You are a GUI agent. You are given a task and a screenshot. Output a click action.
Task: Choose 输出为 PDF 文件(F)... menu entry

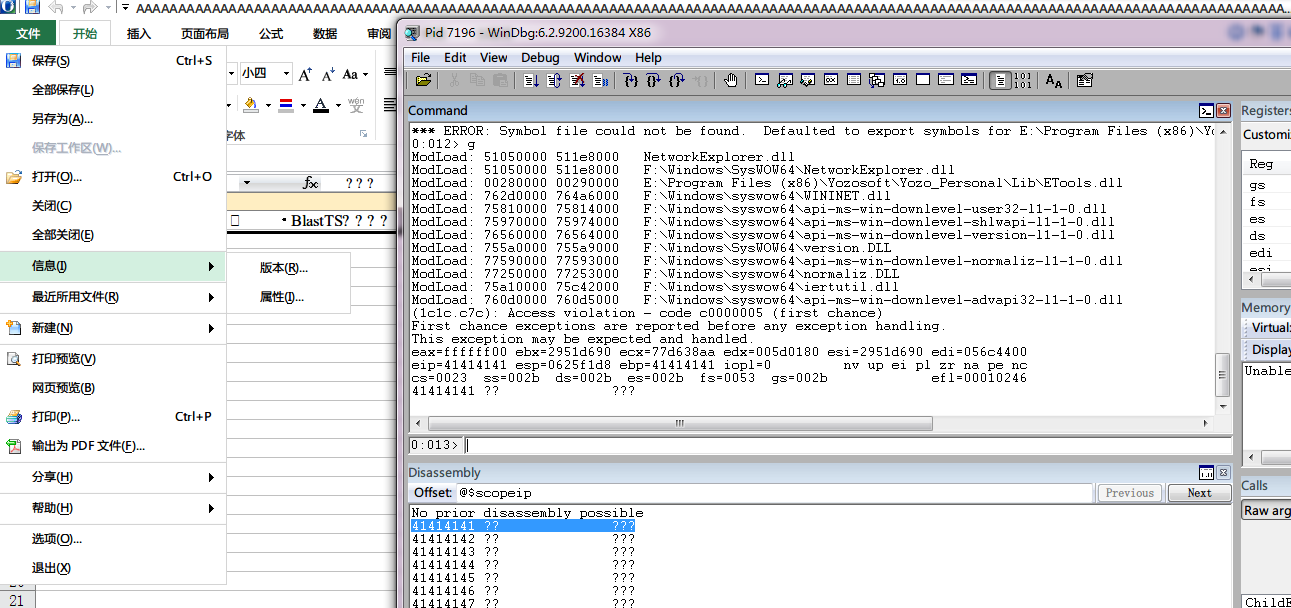113,446
